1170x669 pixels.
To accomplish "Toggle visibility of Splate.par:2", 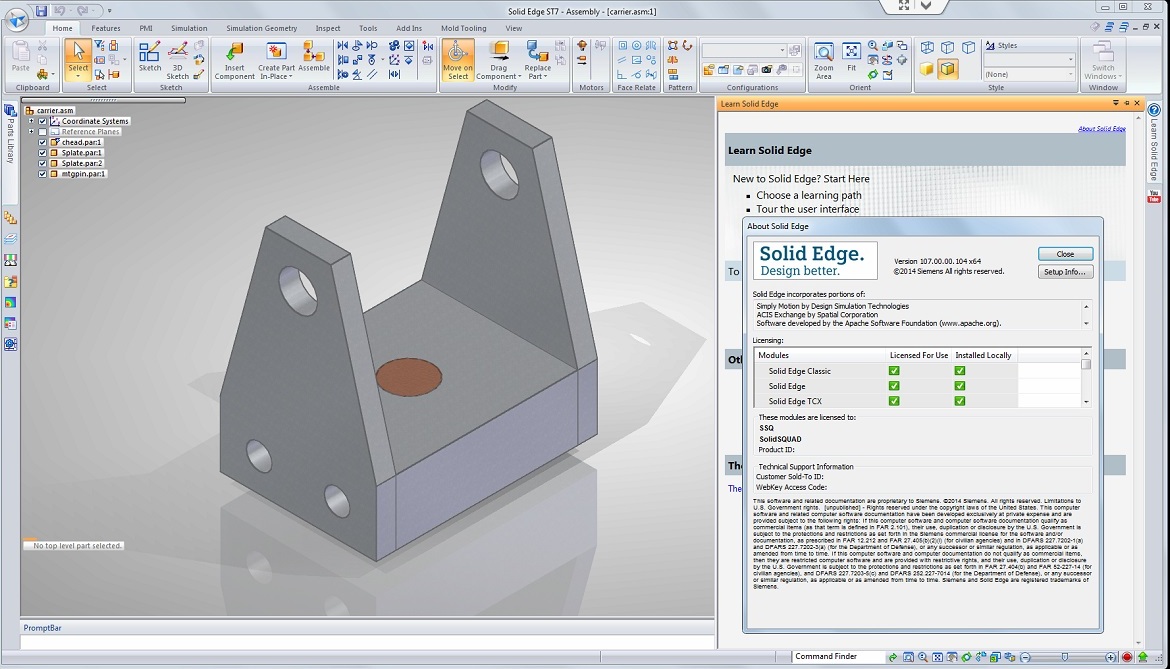I will pos(43,163).
